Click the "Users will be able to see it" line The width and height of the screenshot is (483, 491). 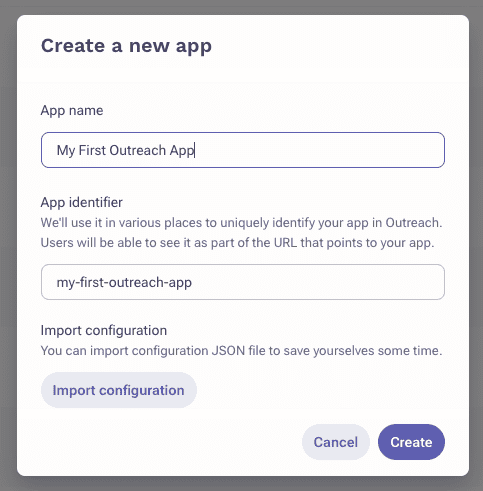pos(237,243)
